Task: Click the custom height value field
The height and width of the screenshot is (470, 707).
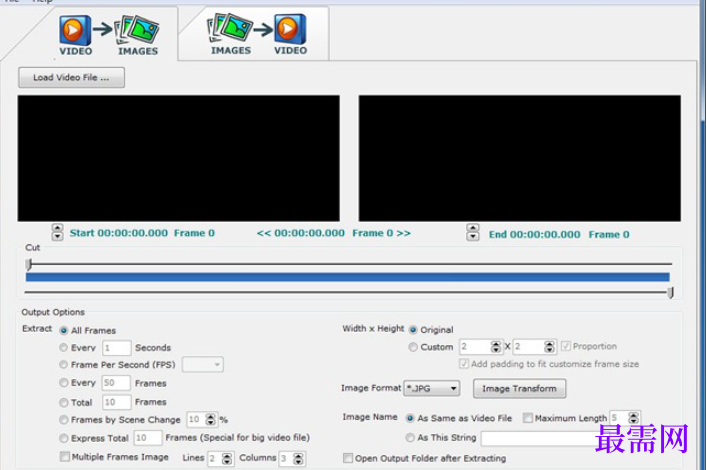Action: pyautogui.click(x=528, y=346)
